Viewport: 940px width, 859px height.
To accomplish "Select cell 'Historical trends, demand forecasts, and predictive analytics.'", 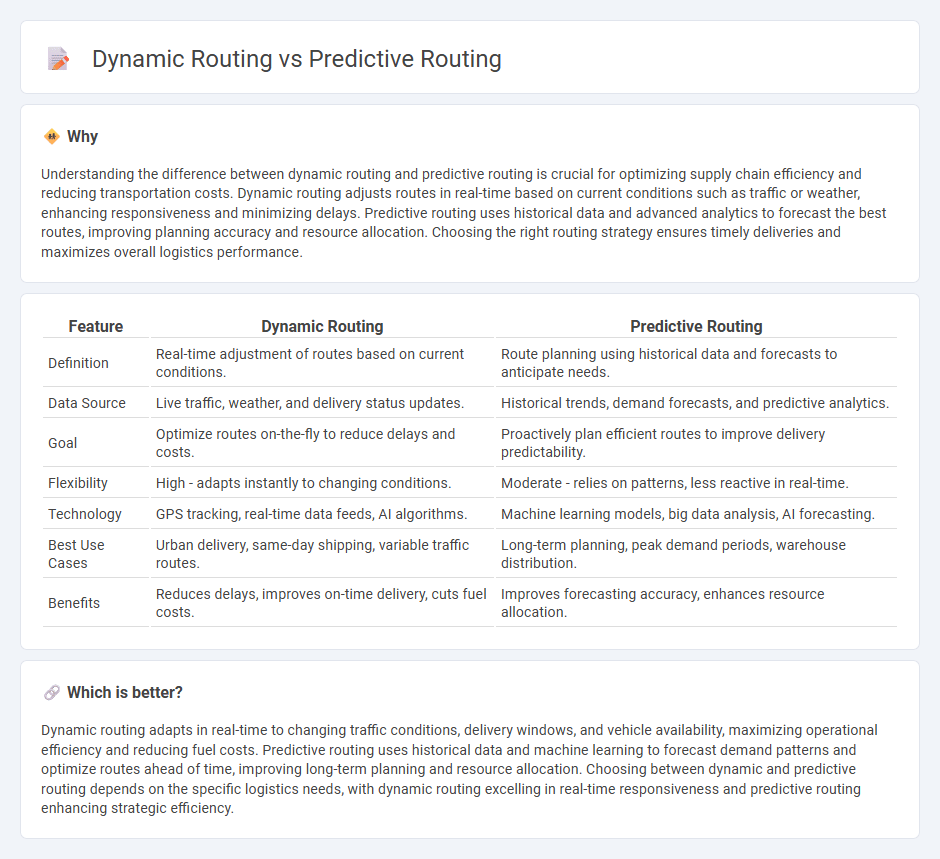I will [x=696, y=403].
